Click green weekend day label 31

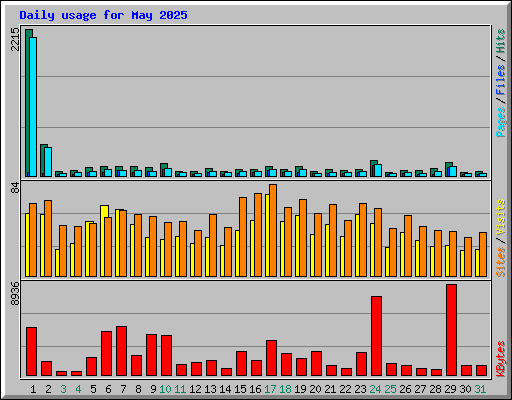[x=480, y=389]
